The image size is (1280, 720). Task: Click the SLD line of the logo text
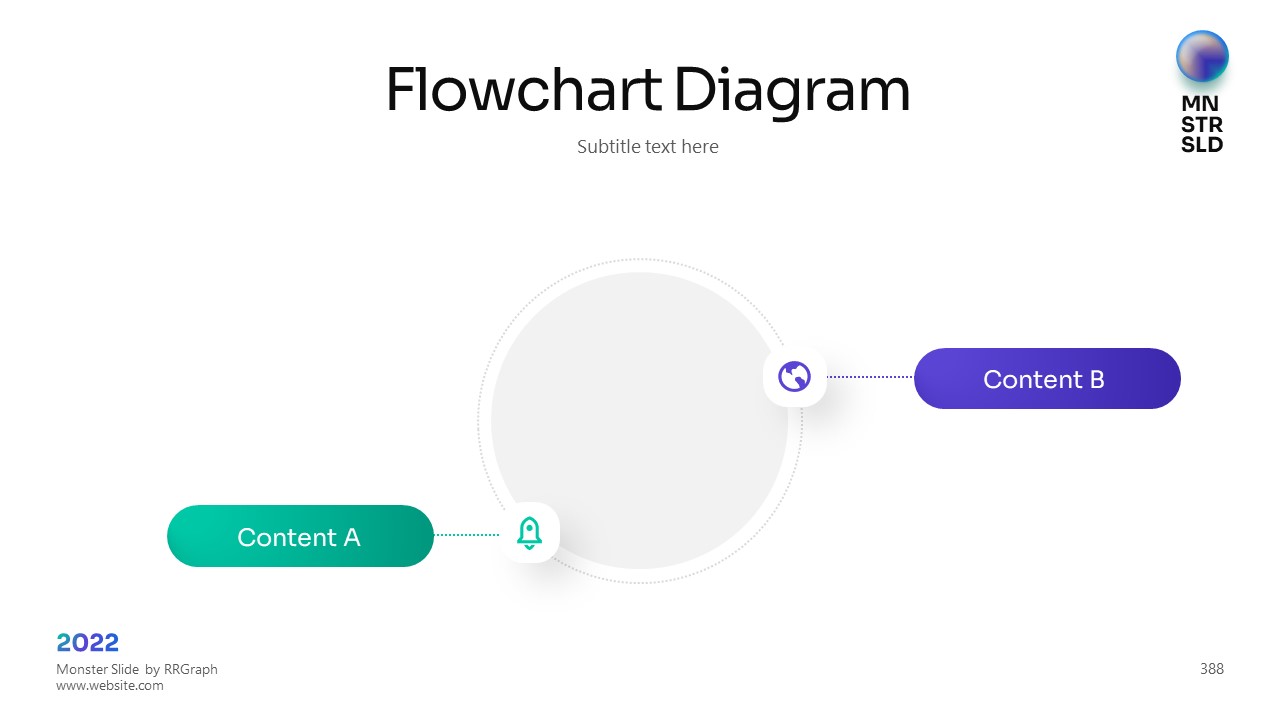[x=1201, y=144]
